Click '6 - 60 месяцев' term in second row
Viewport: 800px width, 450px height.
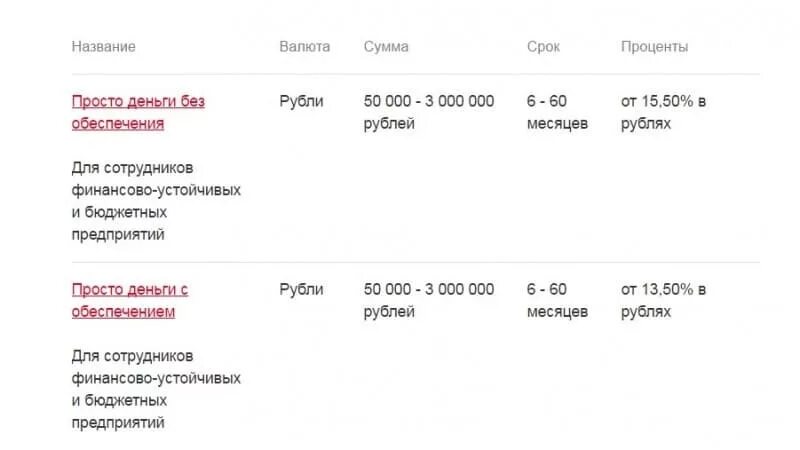coord(557,301)
